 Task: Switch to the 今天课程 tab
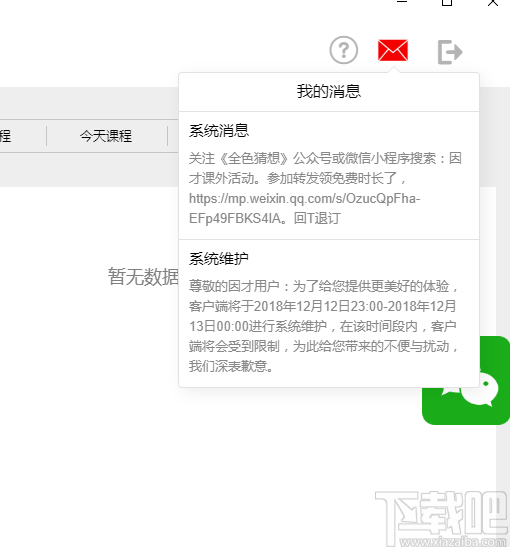[106, 136]
